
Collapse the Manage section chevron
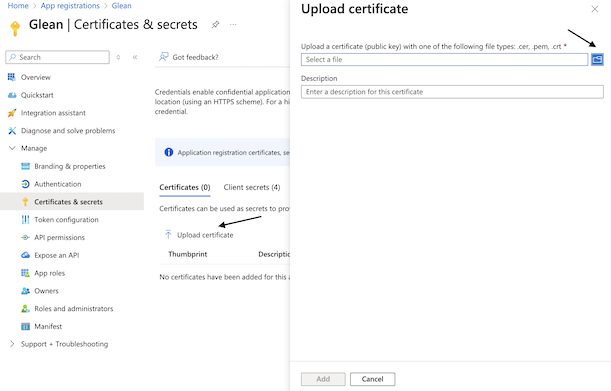12,148
